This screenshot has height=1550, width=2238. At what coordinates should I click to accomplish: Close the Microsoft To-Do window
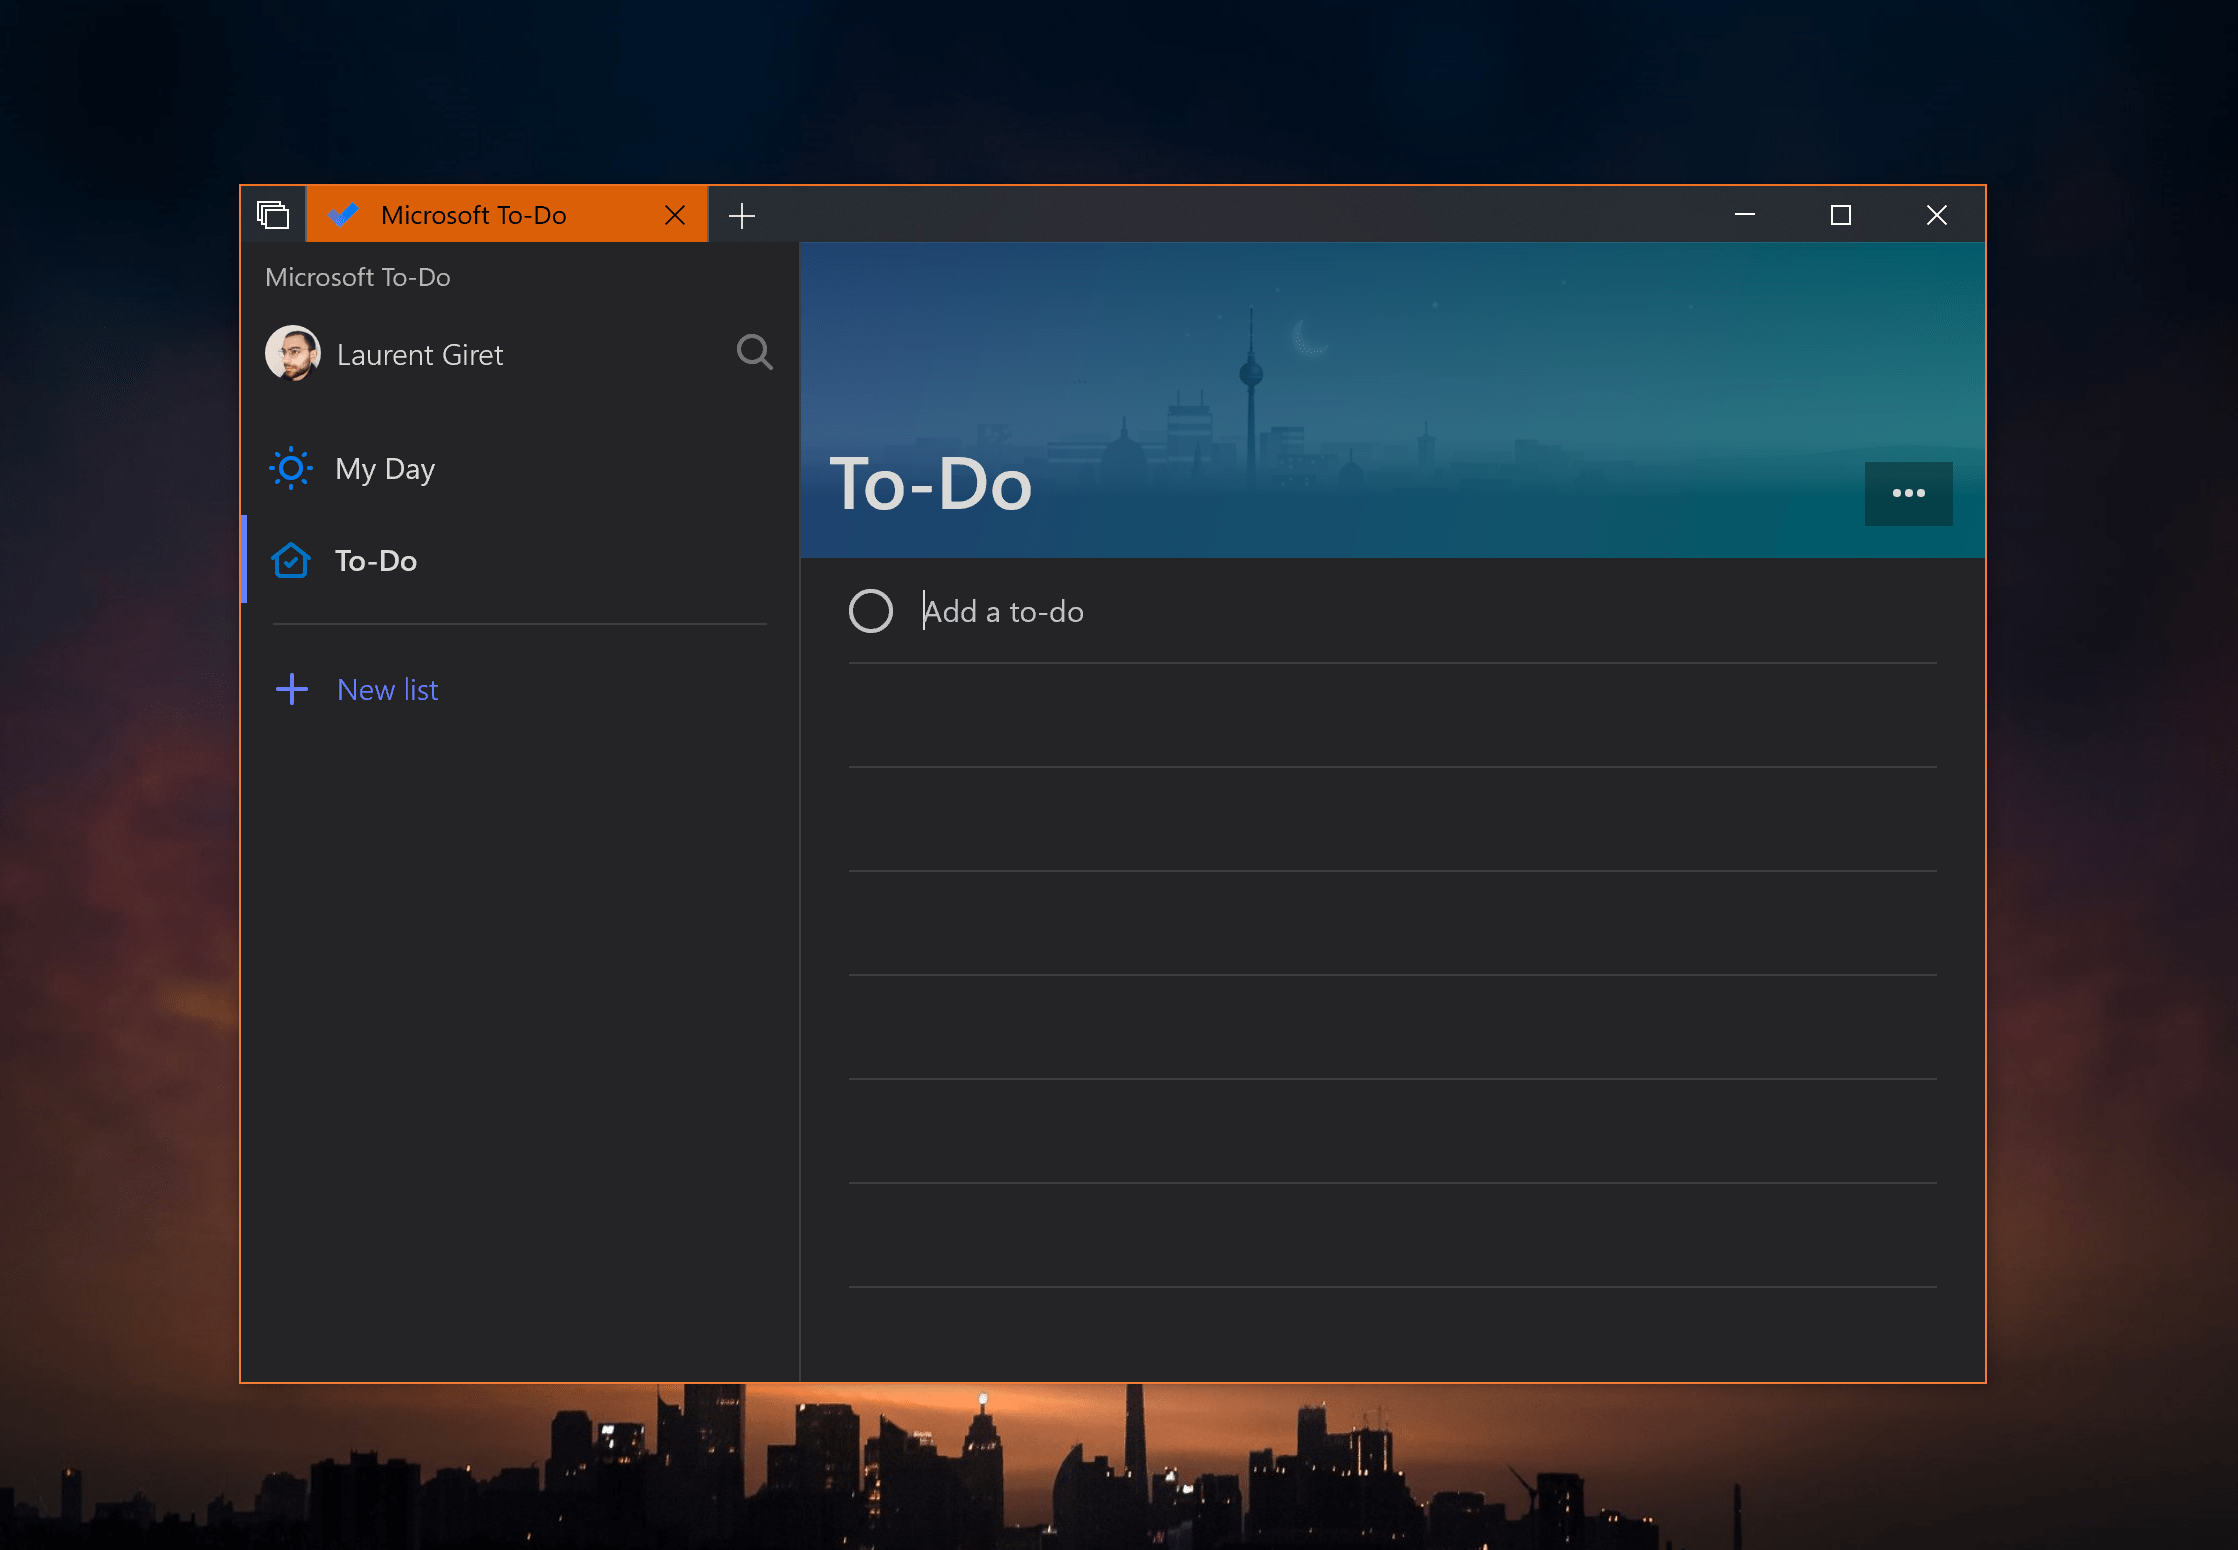click(x=1937, y=215)
